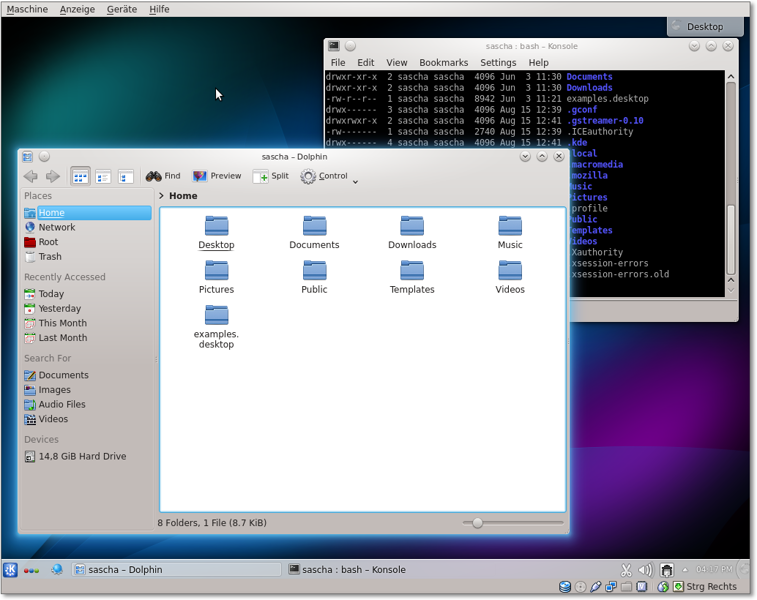
Task: Switch to Konsole via taskbar button
Action: tap(347, 570)
